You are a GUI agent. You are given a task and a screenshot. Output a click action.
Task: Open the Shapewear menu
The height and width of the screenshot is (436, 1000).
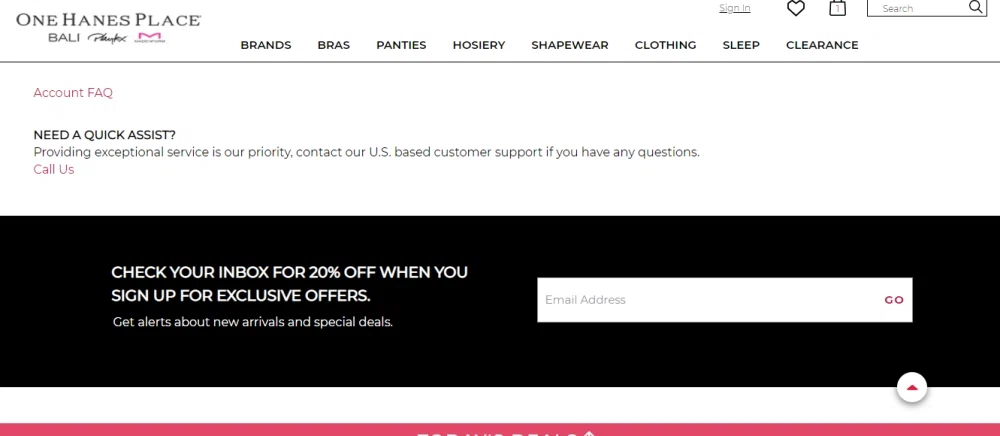point(570,45)
